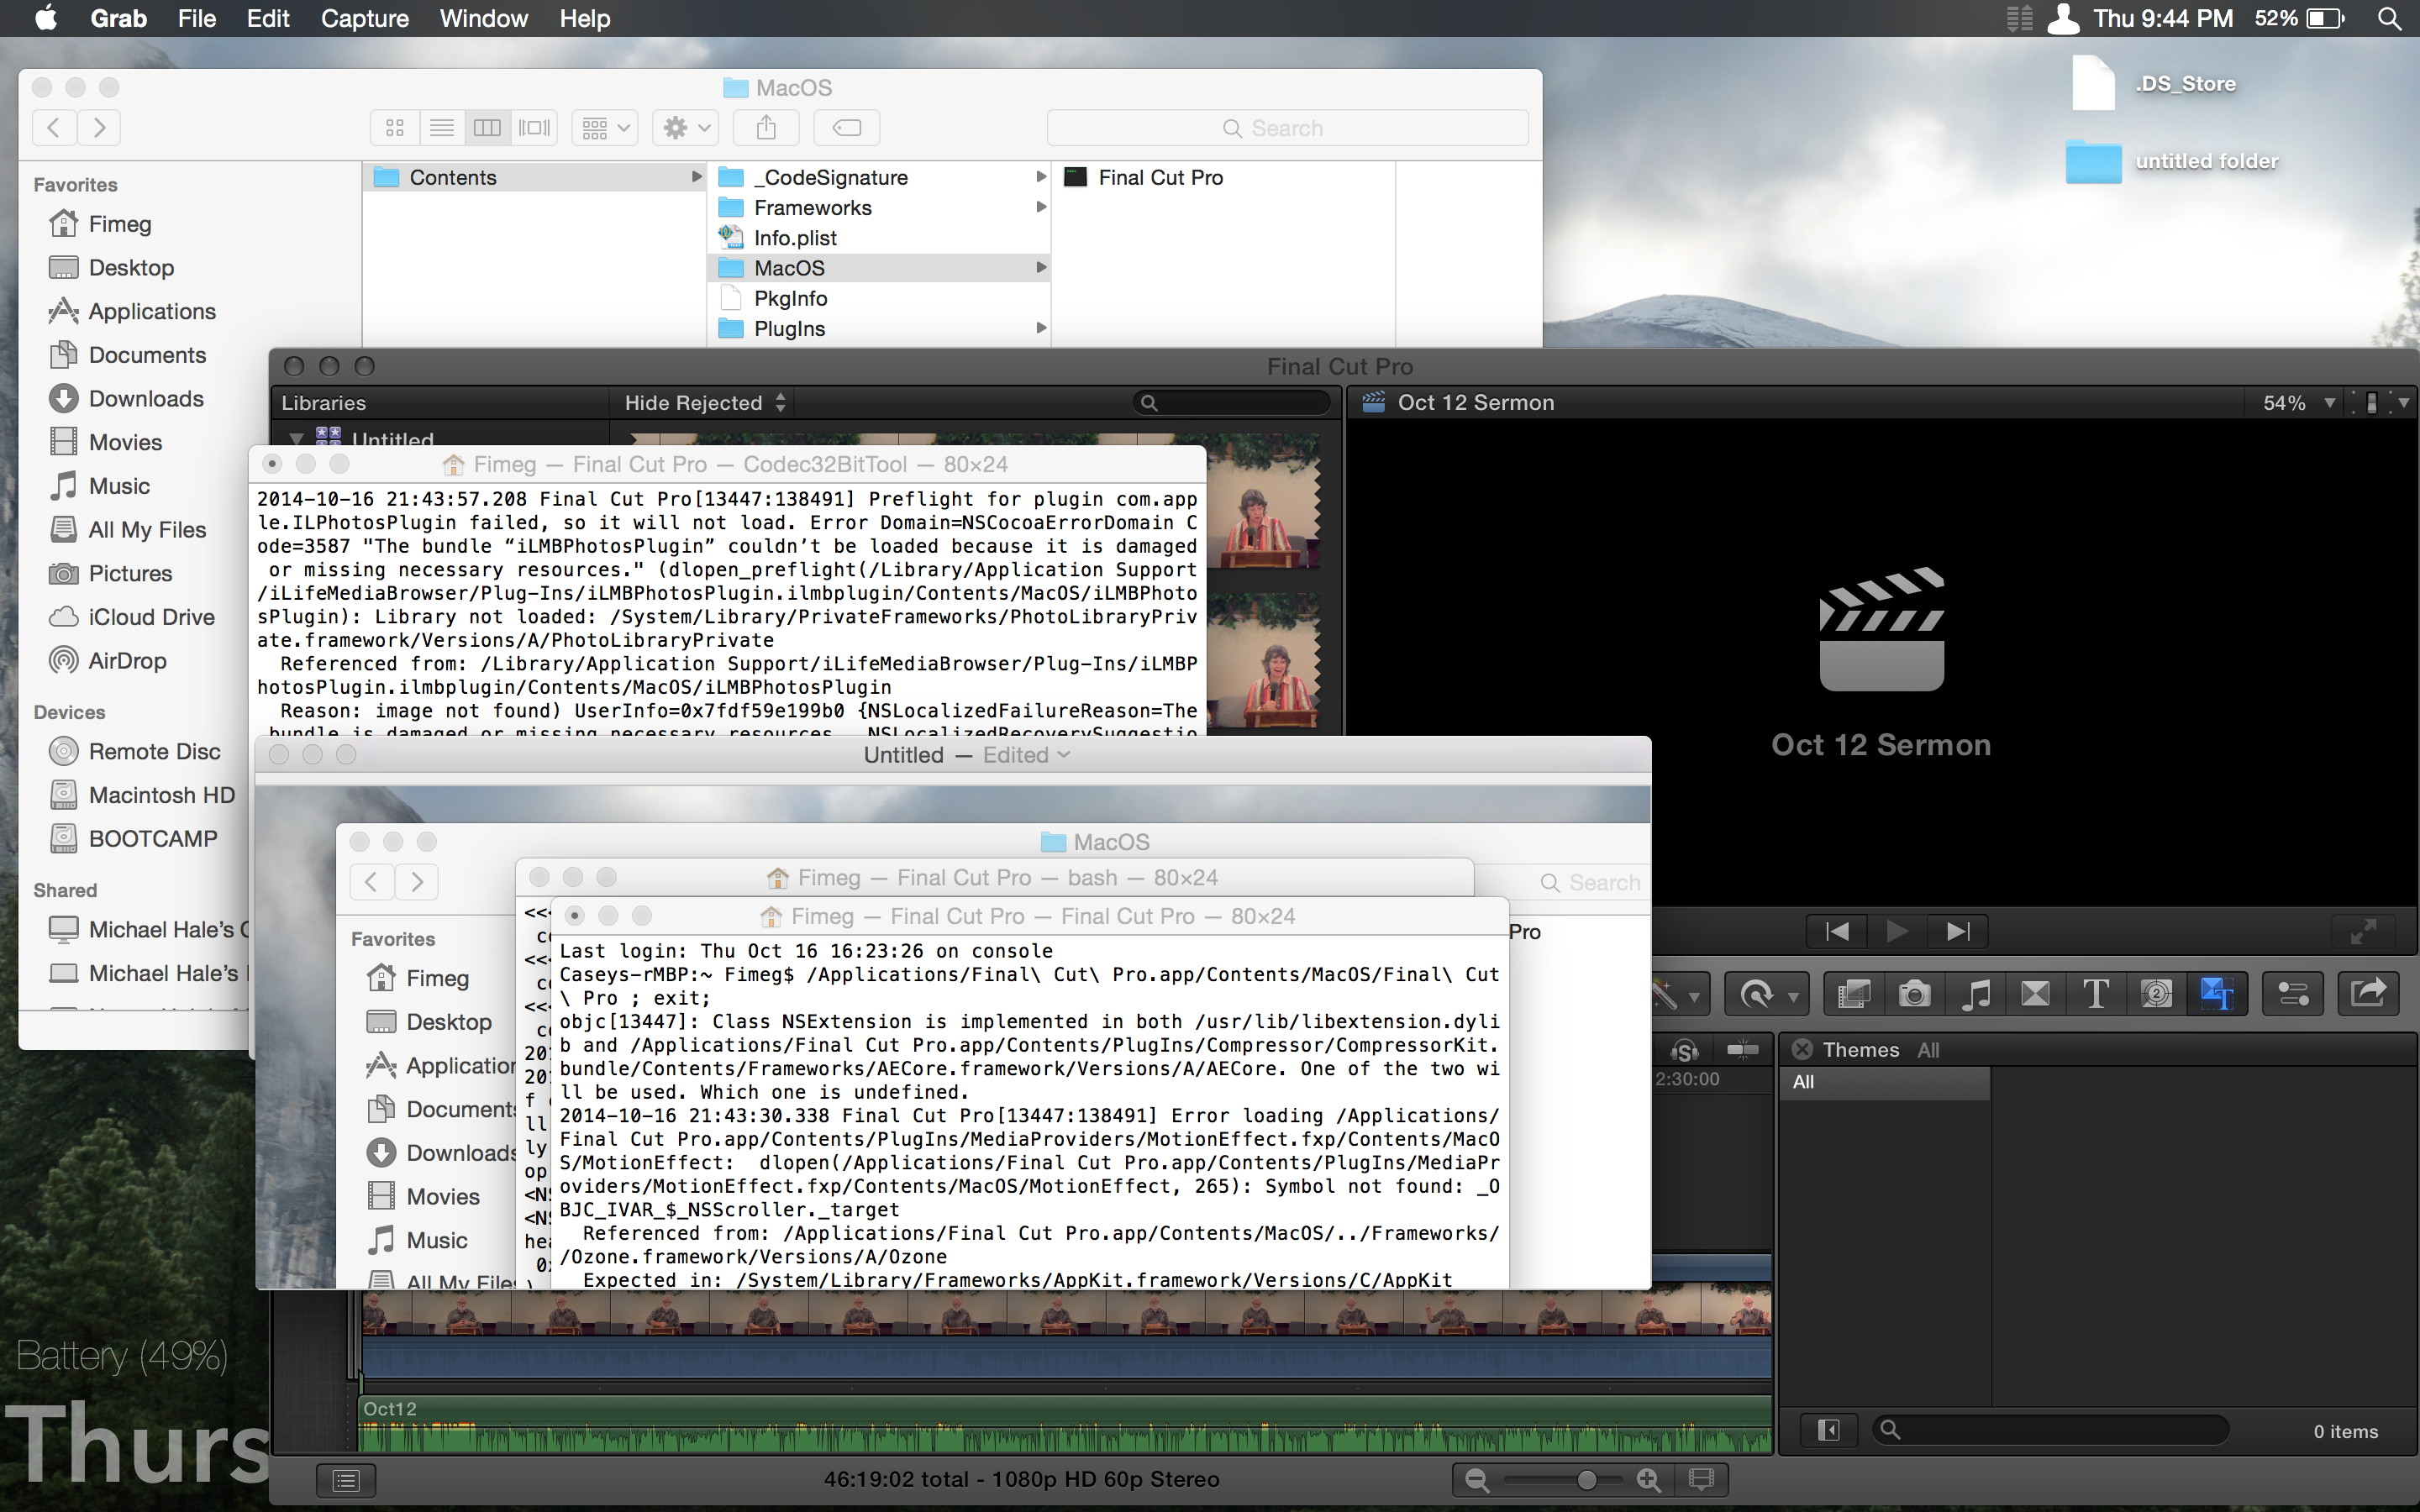Click the Final Cut Pro library search field
This screenshot has height=1512, width=2420.
pyautogui.click(x=1232, y=403)
